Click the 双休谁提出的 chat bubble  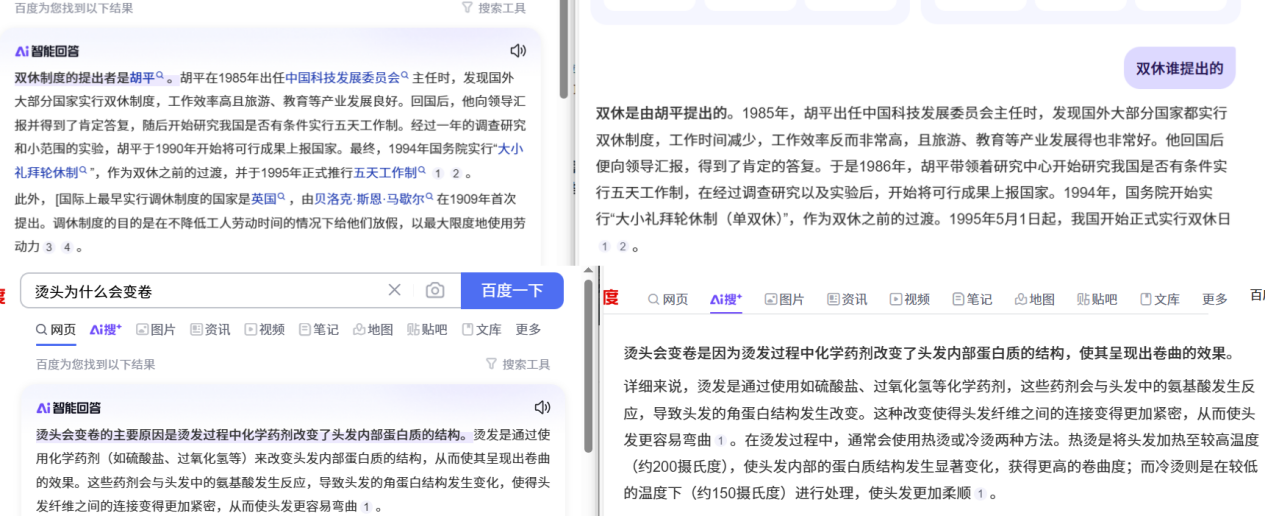tap(1179, 68)
